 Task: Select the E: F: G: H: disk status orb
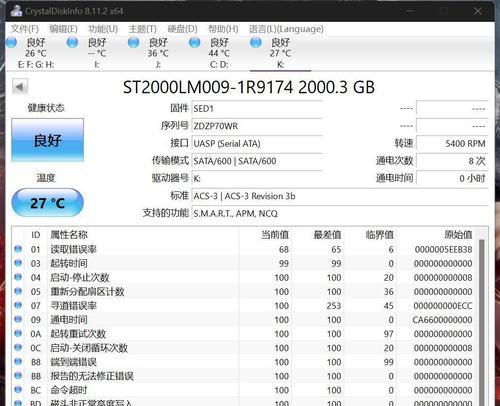(x=11, y=42)
